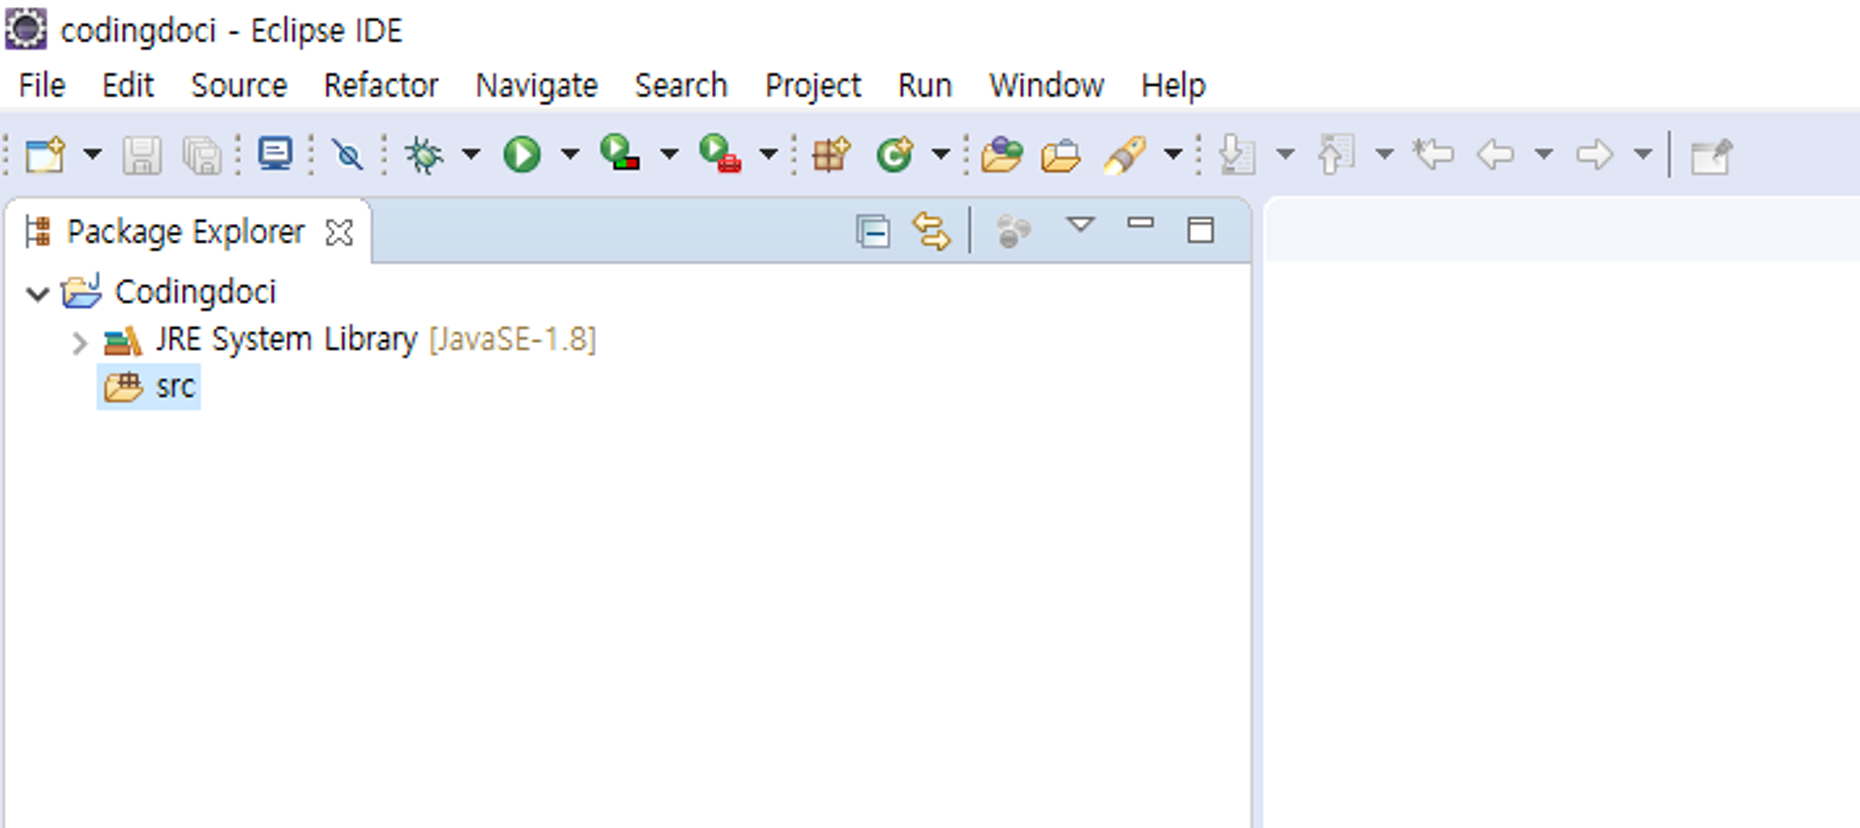Select the Package Explorer tab
The width and height of the screenshot is (1860, 828).
[x=186, y=232]
